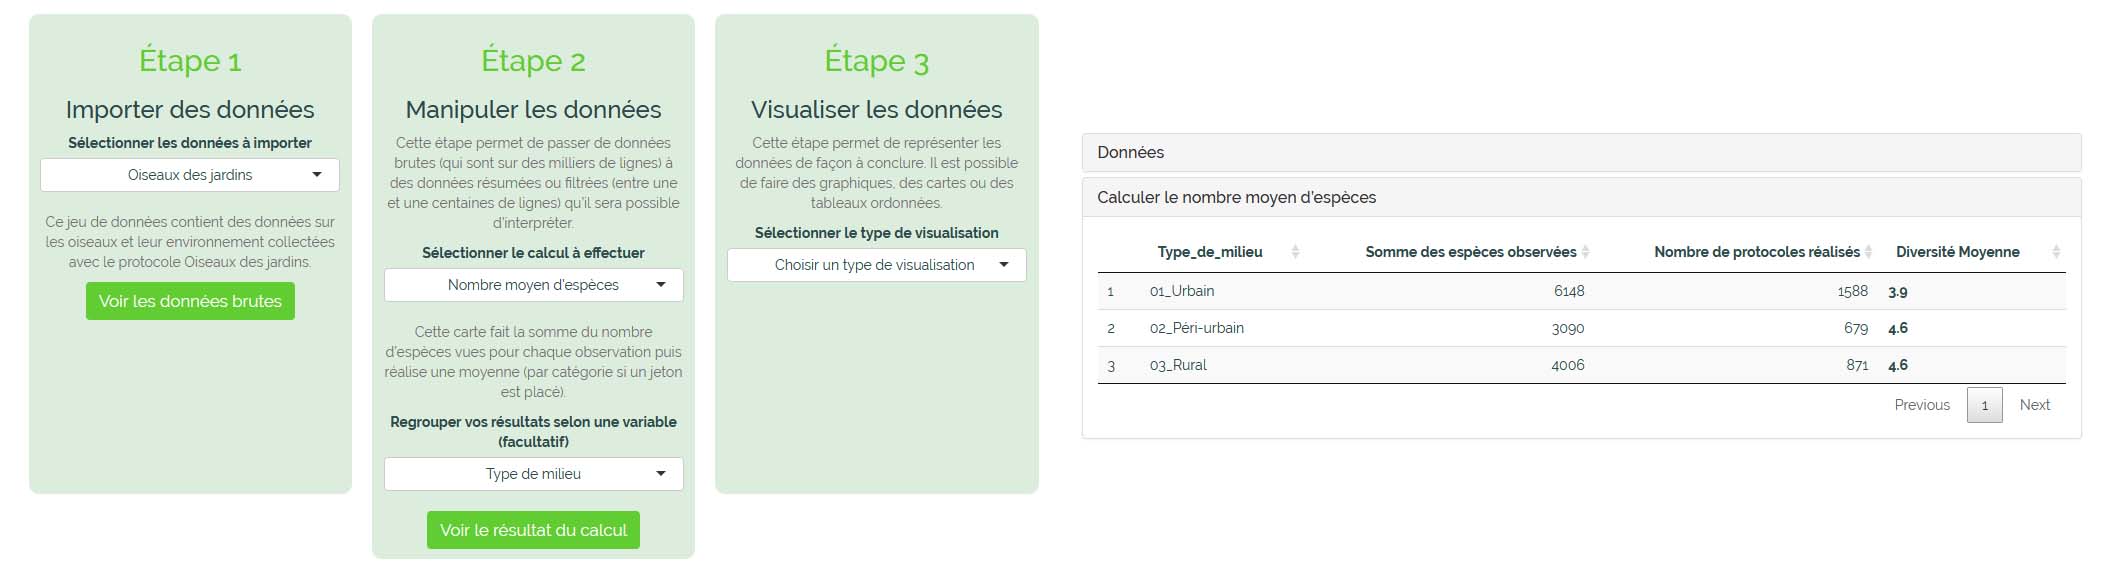Sort by Somme des espèces observées icon
This screenshot has width=2106, height=572.
[1586, 252]
